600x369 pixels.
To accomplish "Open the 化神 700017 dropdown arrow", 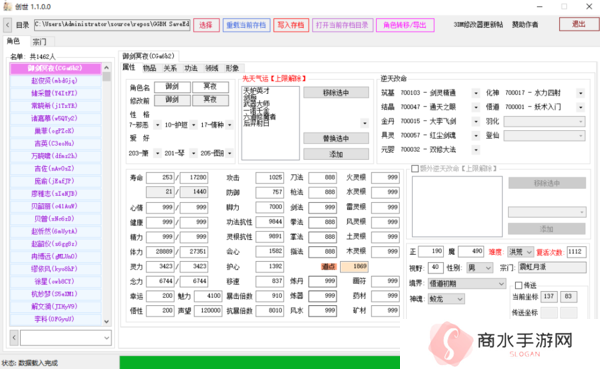I will (581, 93).
